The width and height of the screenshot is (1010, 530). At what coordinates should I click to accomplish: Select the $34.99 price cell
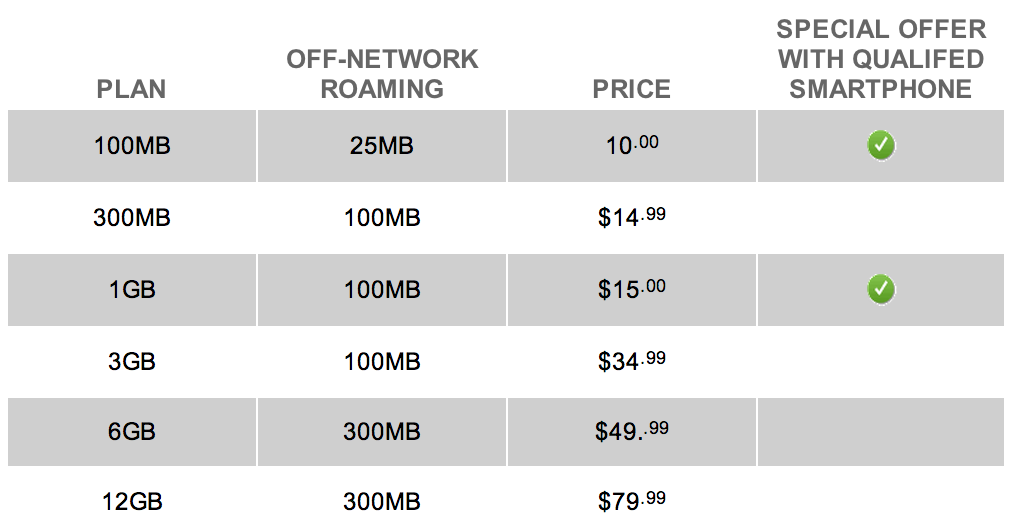631,361
